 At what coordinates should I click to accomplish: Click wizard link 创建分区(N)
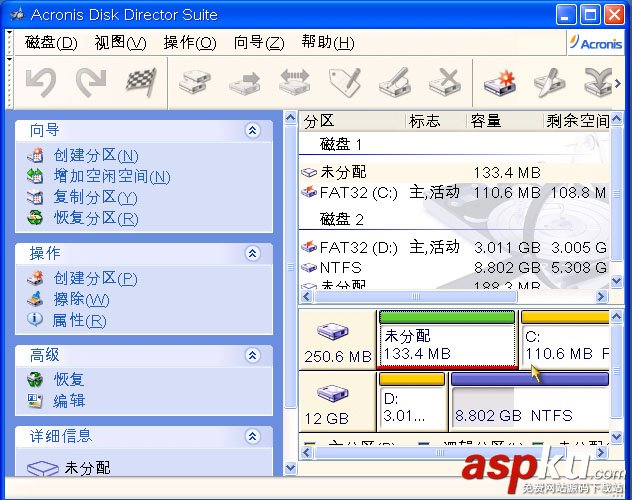[96, 156]
